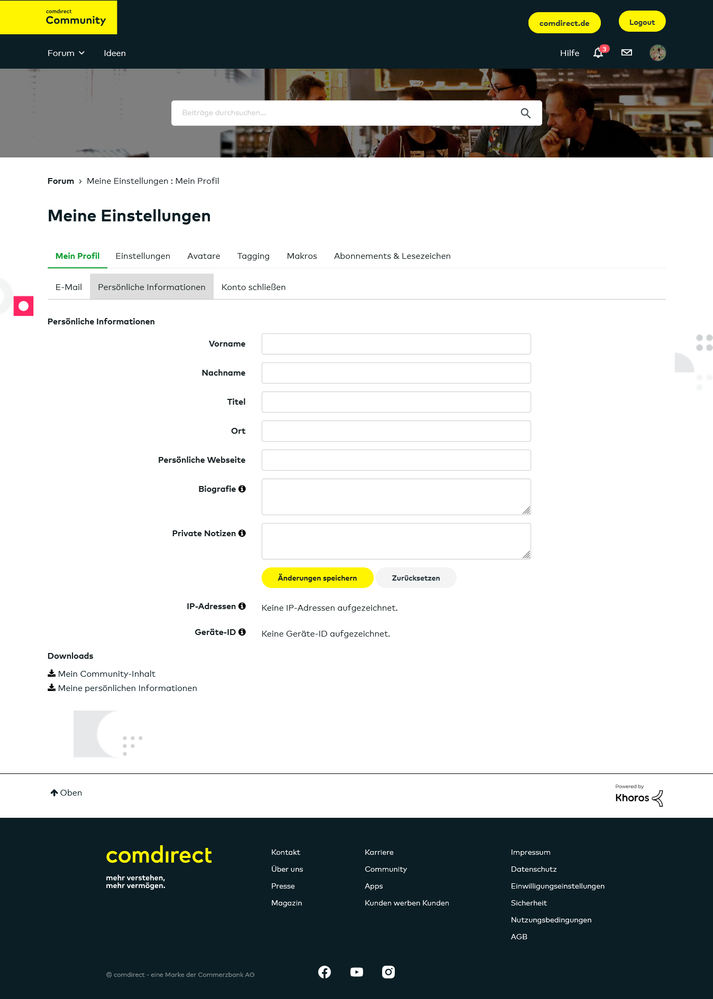Switch to the Avatare tab
Image resolution: width=713 pixels, height=999 pixels.
[x=204, y=255]
